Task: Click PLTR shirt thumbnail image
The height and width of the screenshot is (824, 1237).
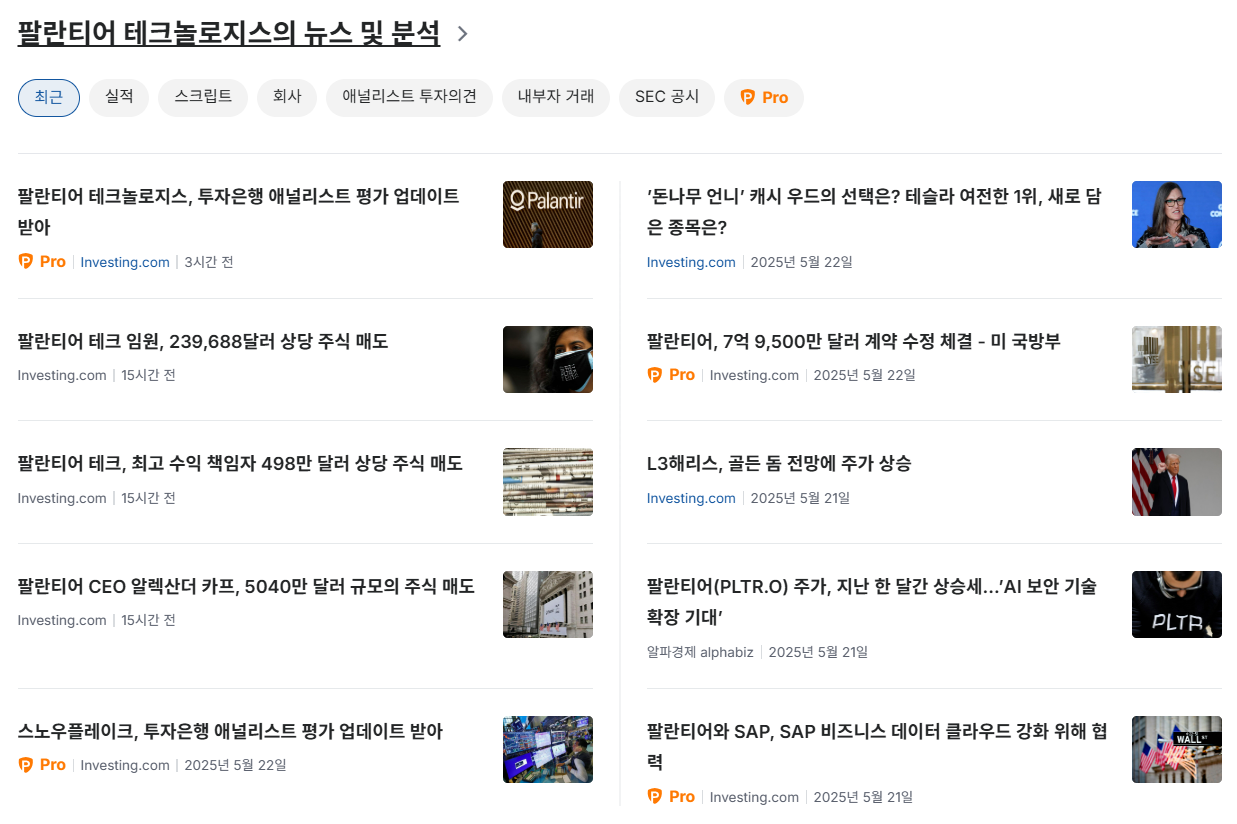Action: [x=1177, y=604]
